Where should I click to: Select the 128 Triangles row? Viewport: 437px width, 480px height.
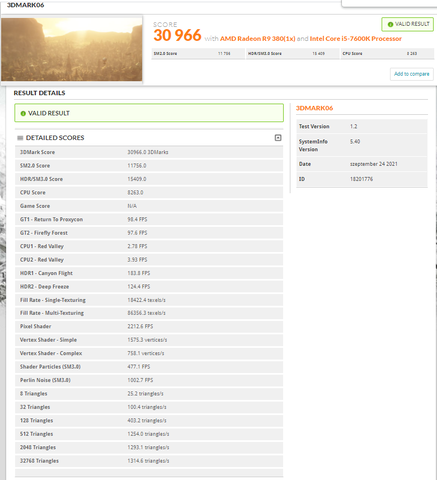coord(149,421)
